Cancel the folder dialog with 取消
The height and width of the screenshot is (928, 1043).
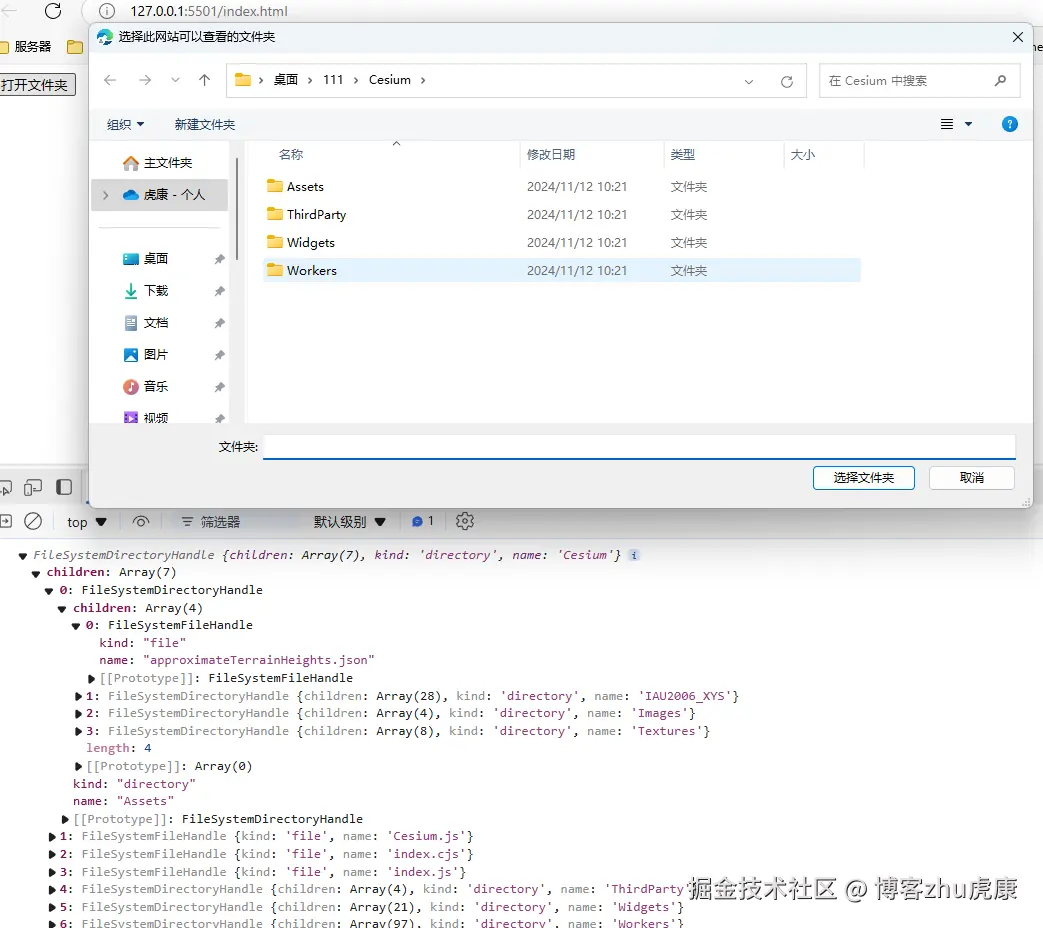pos(971,478)
